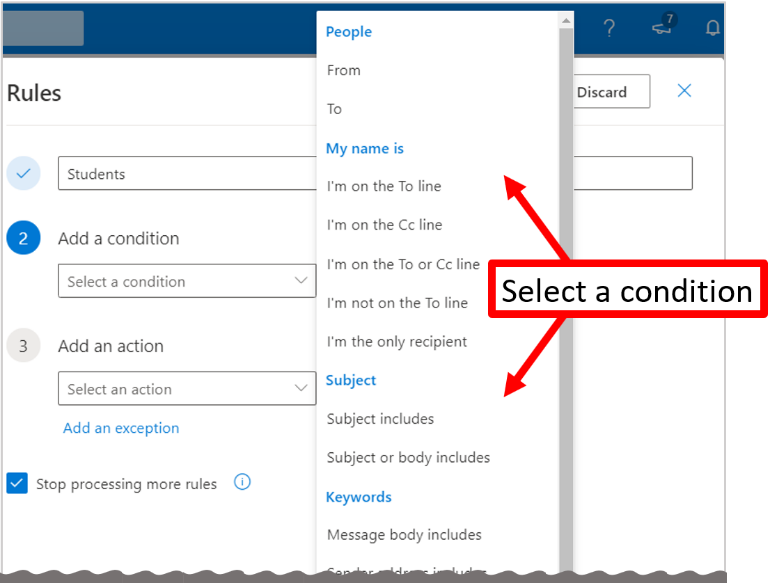The image size is (770, 583).
Task: Click the Add an exception link
Action: 121,428
